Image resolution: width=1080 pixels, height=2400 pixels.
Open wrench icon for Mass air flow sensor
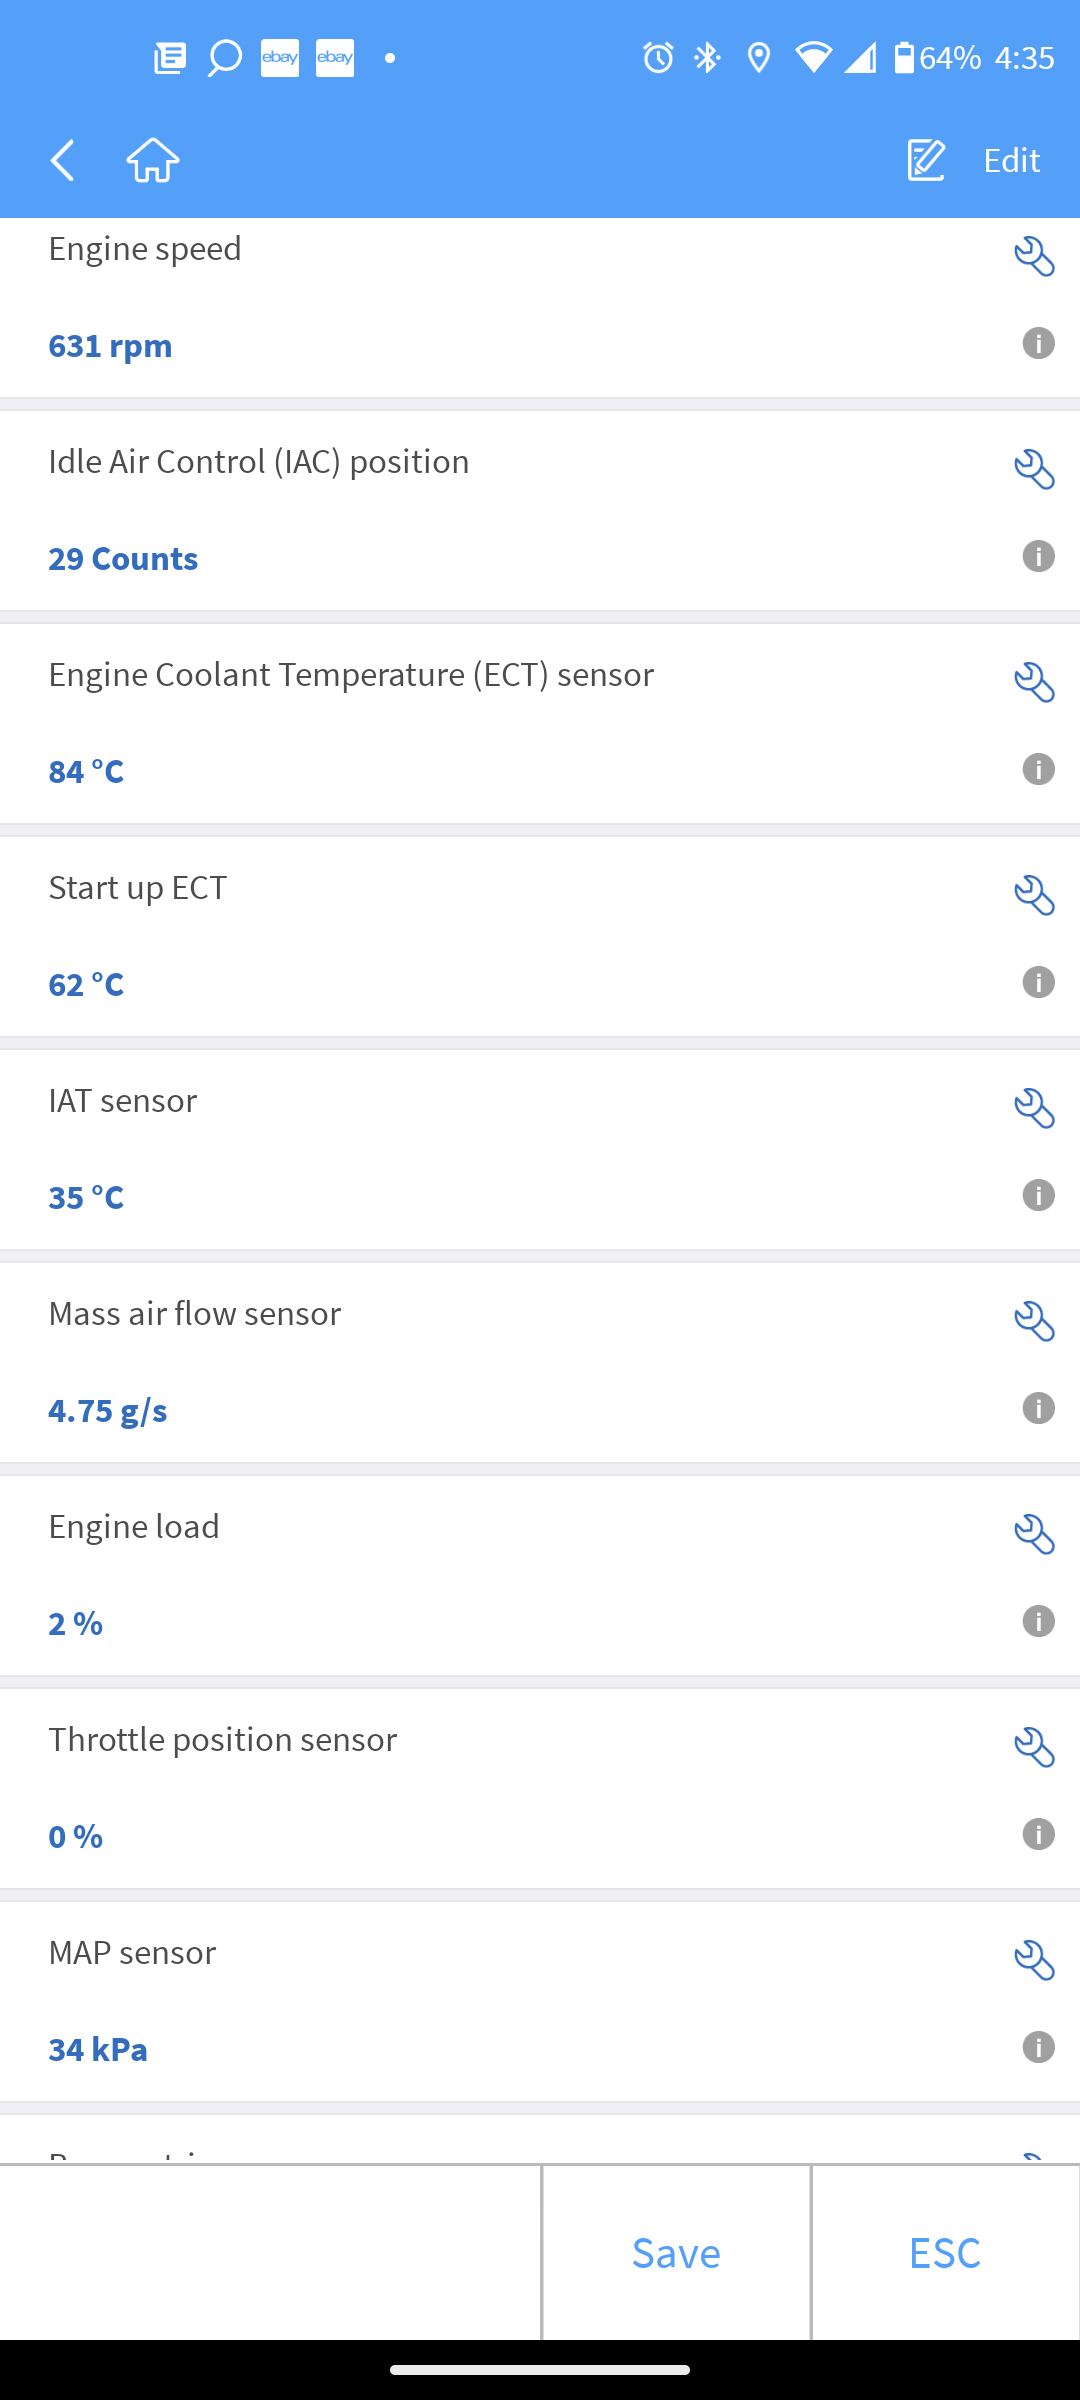coord(1034,1321)
